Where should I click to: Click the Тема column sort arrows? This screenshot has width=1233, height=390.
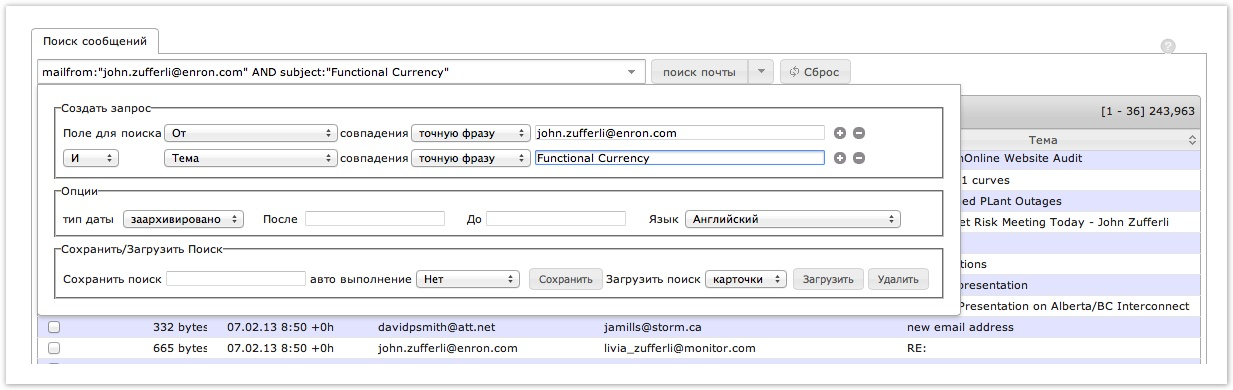pos(1192,140)
